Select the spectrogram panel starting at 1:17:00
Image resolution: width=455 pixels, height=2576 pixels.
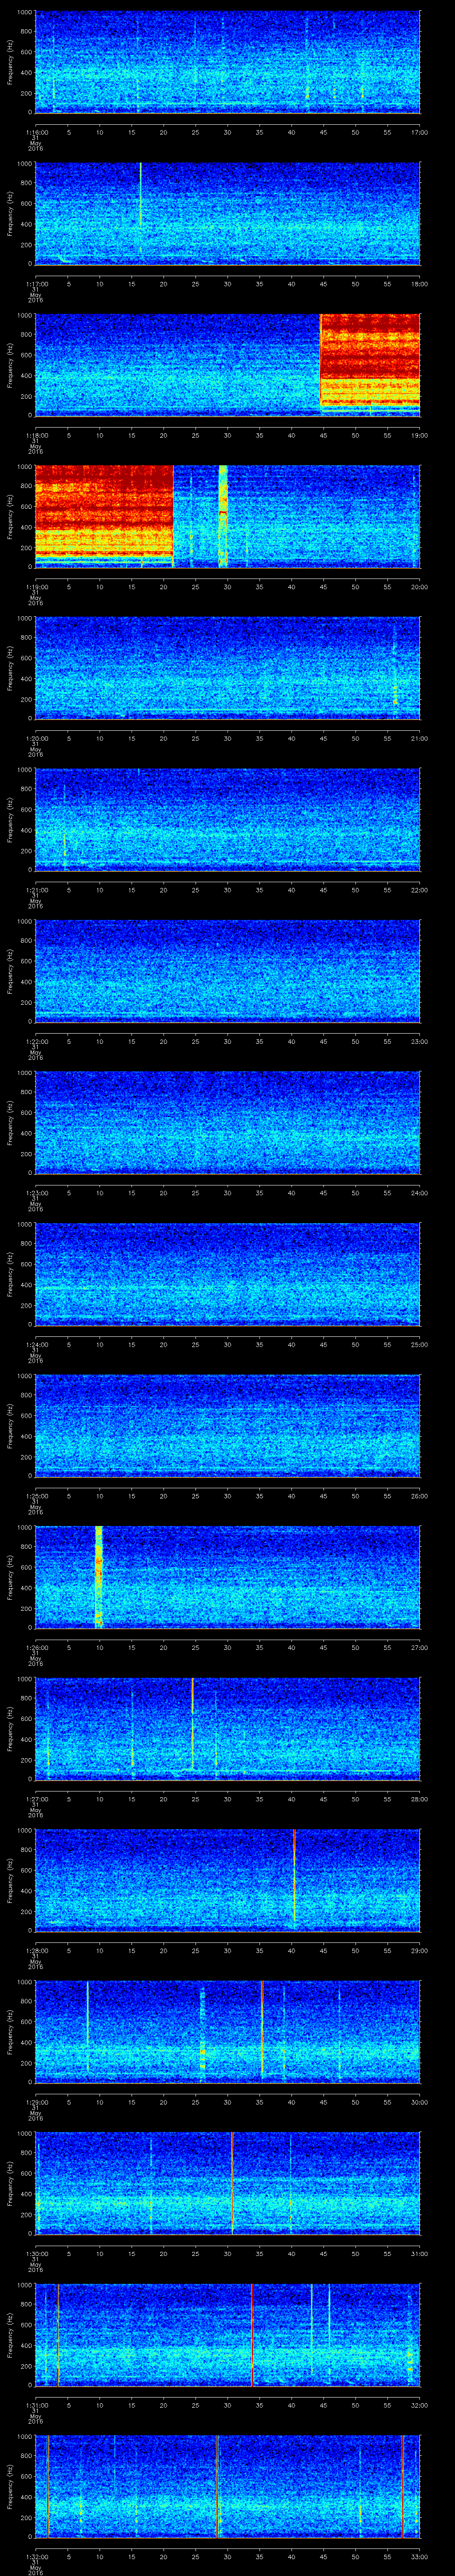click(227, 213)
